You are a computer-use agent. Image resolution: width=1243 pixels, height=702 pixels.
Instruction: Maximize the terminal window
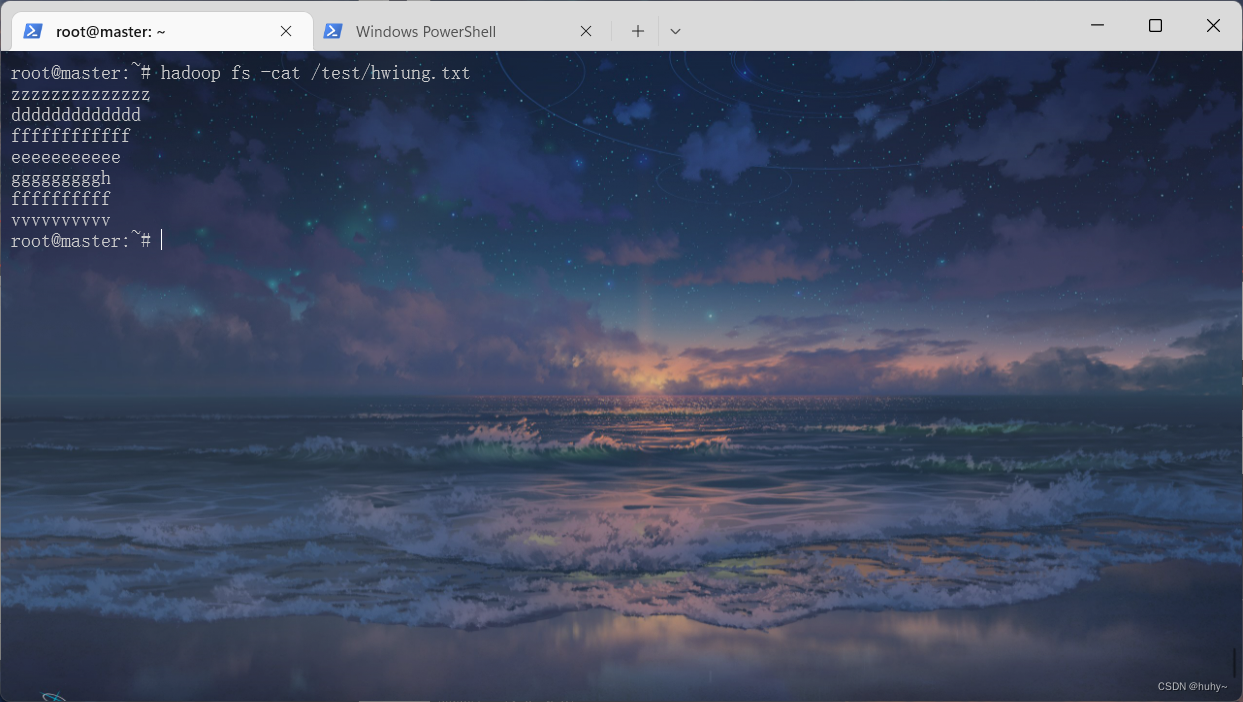(x=1155, y=26)
